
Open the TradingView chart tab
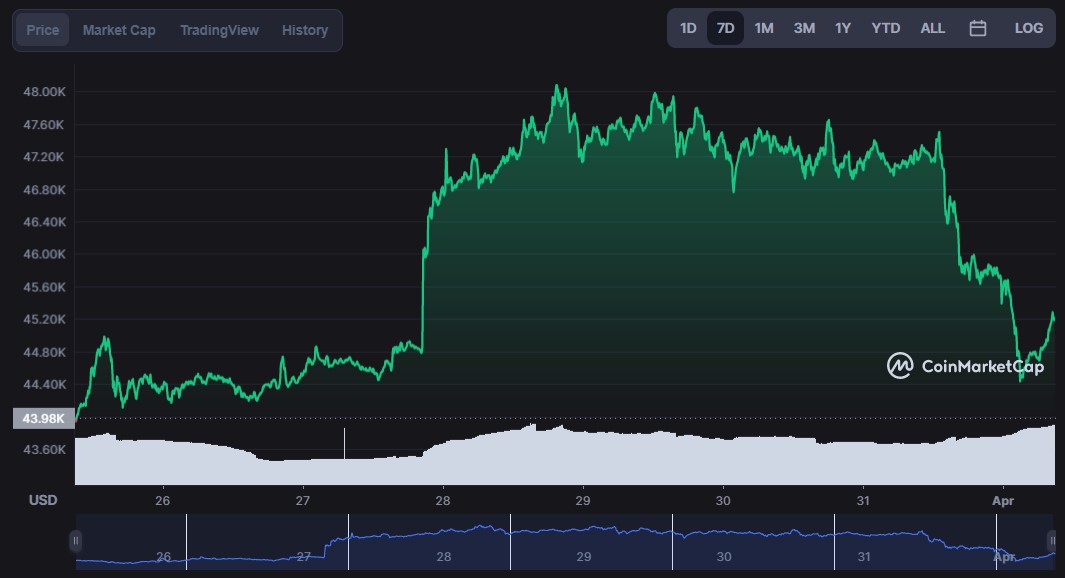(219, 31)
